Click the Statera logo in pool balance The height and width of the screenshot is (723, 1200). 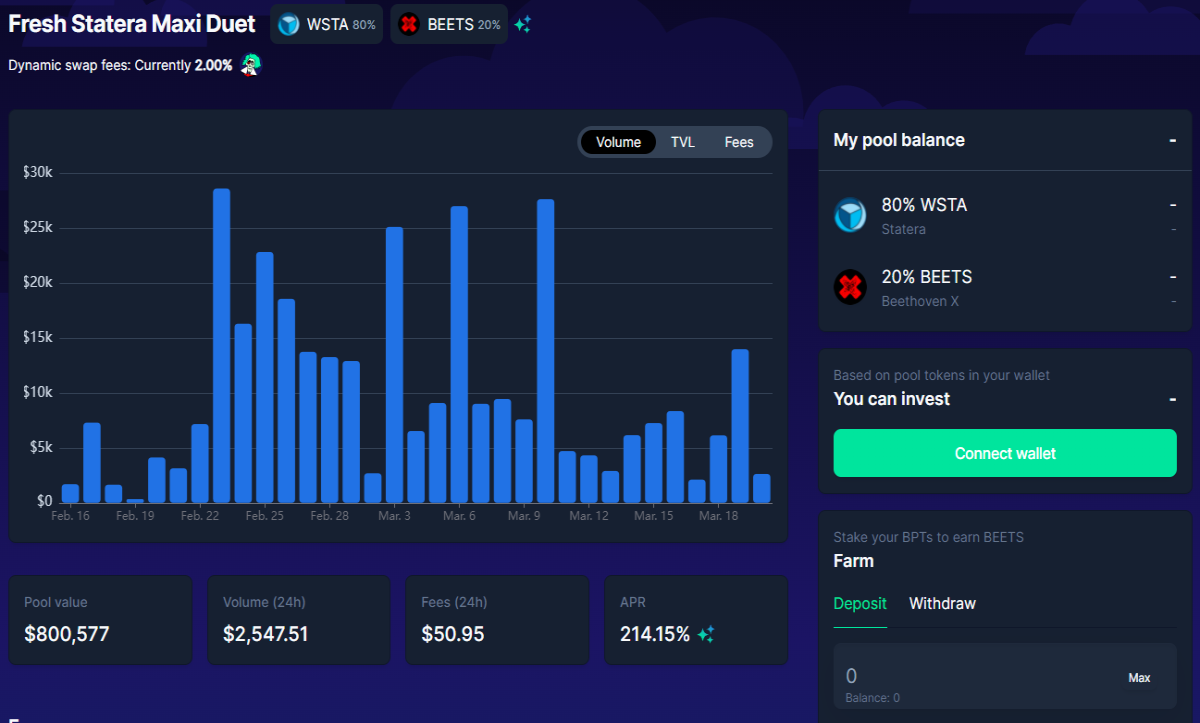pos(850,216)
